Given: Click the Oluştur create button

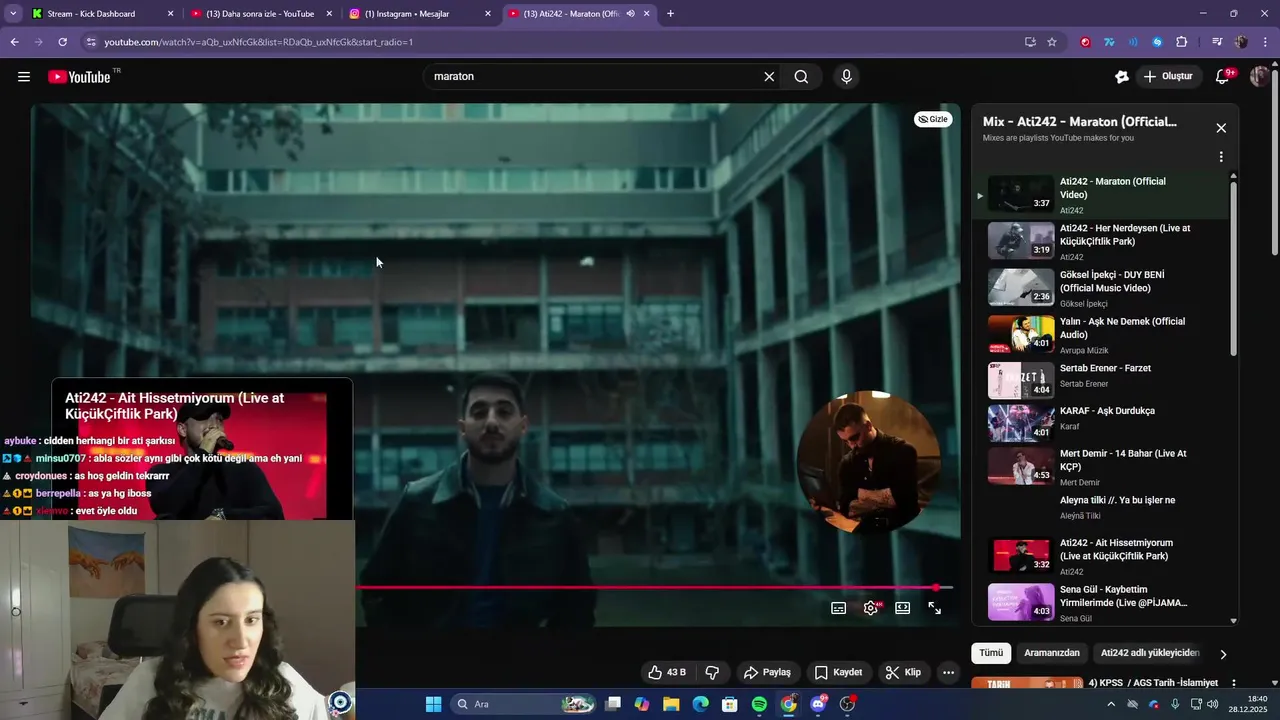Looking at the screenshot, I should click(x=1169, y=77).
